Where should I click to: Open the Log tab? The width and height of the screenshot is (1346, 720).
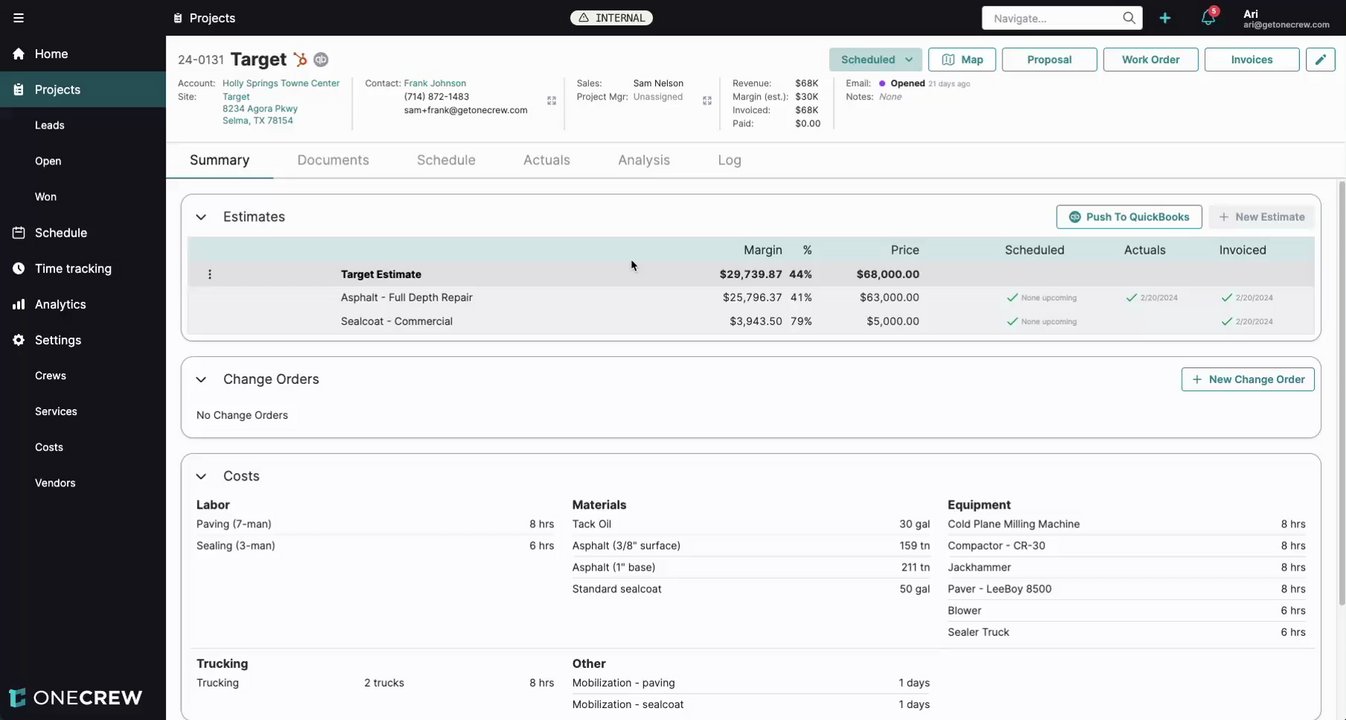pyautogui.click(x=730, y=160)
